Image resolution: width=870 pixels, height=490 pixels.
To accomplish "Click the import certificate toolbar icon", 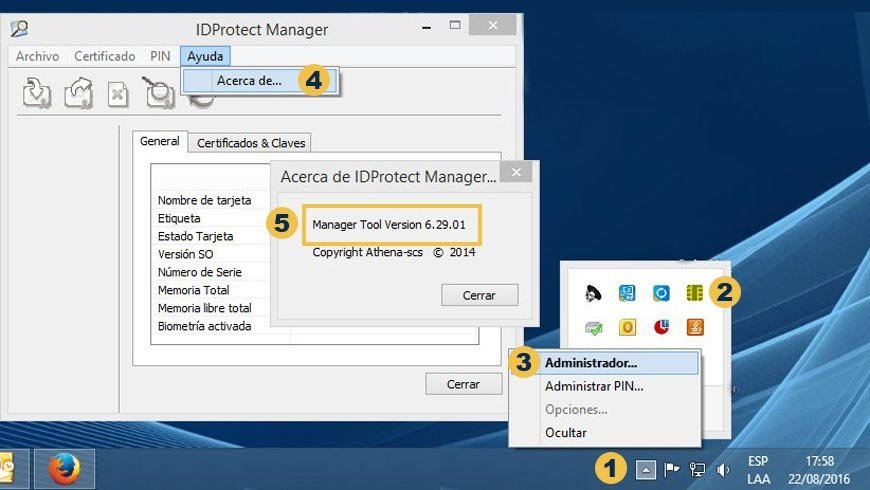I will [37, 93].
